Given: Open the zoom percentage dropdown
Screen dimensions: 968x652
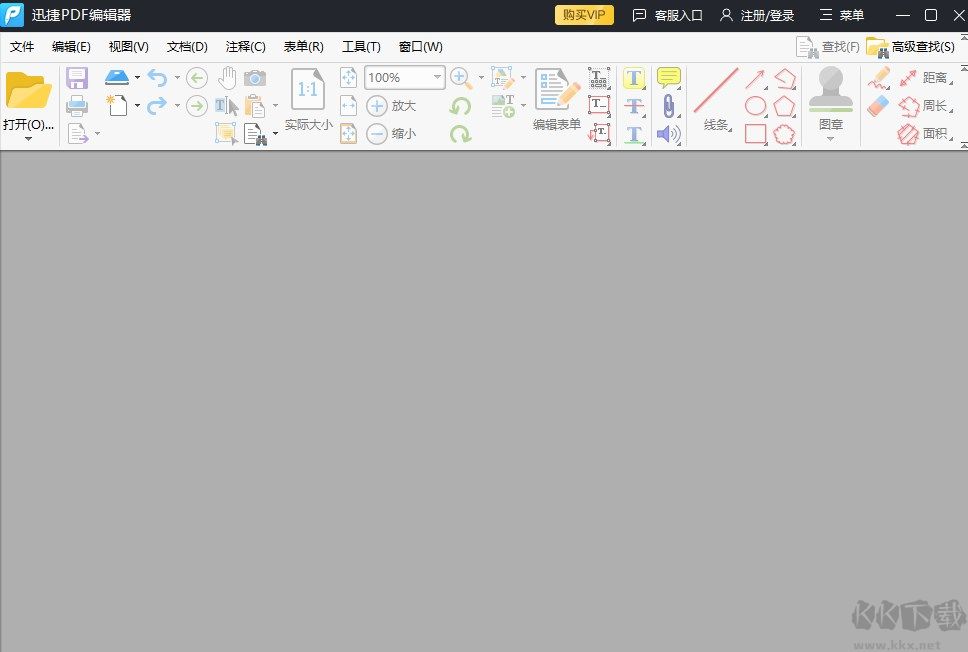Looking at the screenshot, I should pos(437,77).
